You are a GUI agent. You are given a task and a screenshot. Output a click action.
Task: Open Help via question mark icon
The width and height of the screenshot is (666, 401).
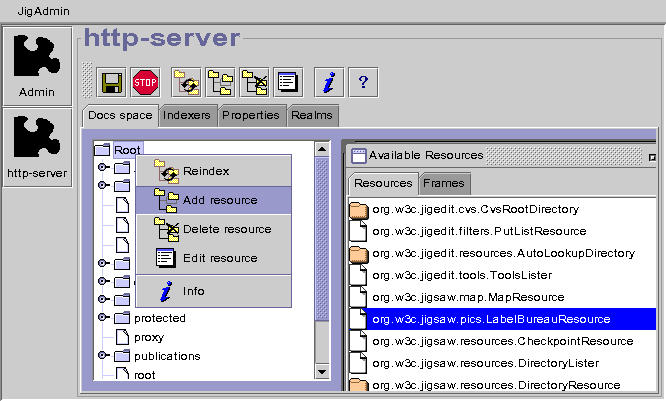[x=362, y=81]
